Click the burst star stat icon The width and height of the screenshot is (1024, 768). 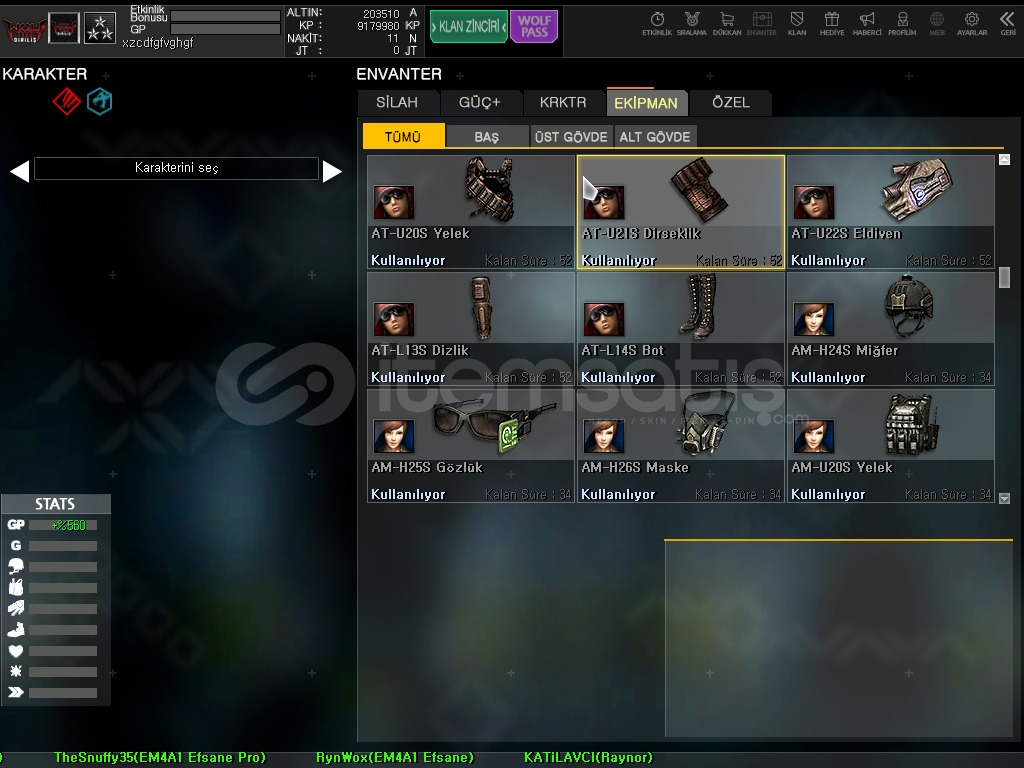pos(16,671)
